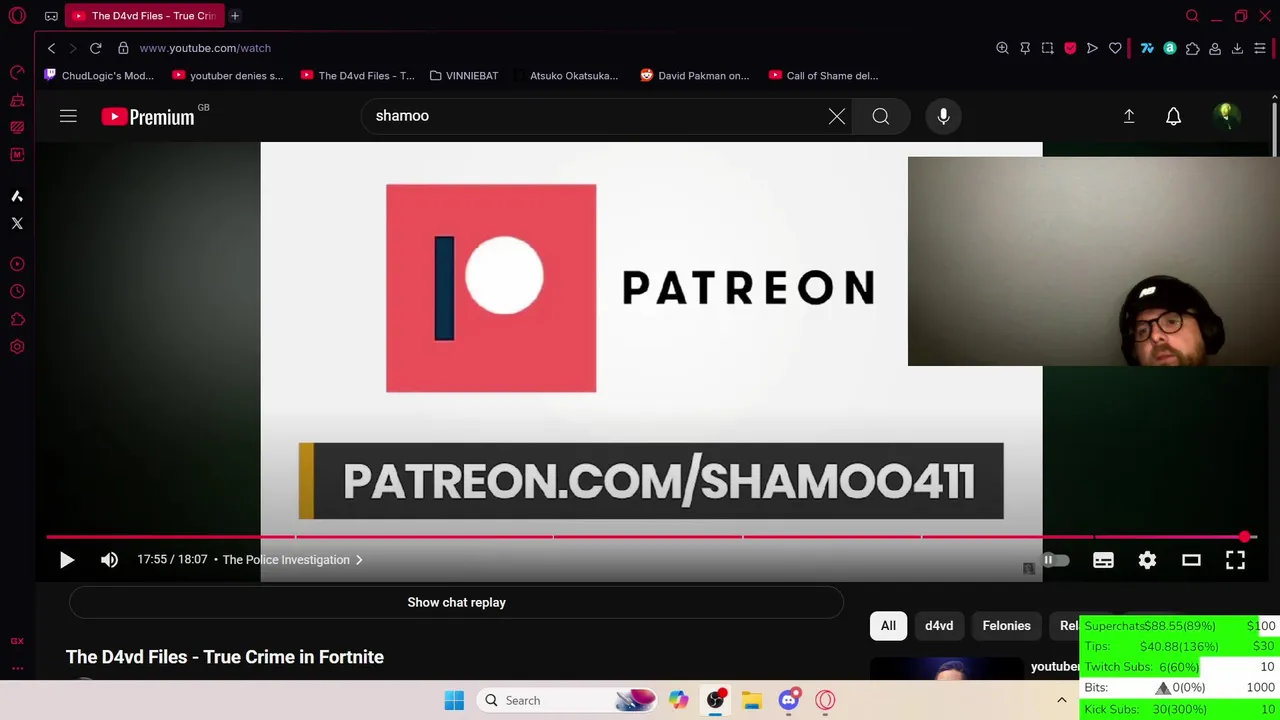
Task: Take a snapshot with the capture icon
Action: pyautogui.click(x=1047, y=48)
